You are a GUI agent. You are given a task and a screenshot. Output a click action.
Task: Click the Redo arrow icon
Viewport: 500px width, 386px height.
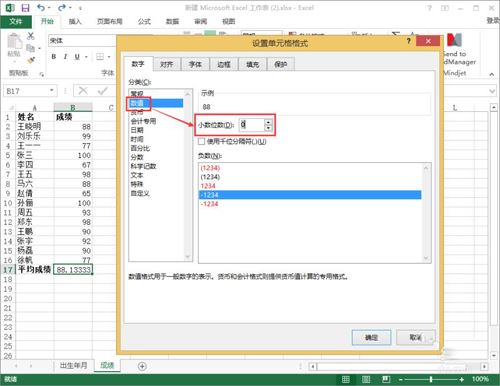pyautogui.click(x=62, y=7)
